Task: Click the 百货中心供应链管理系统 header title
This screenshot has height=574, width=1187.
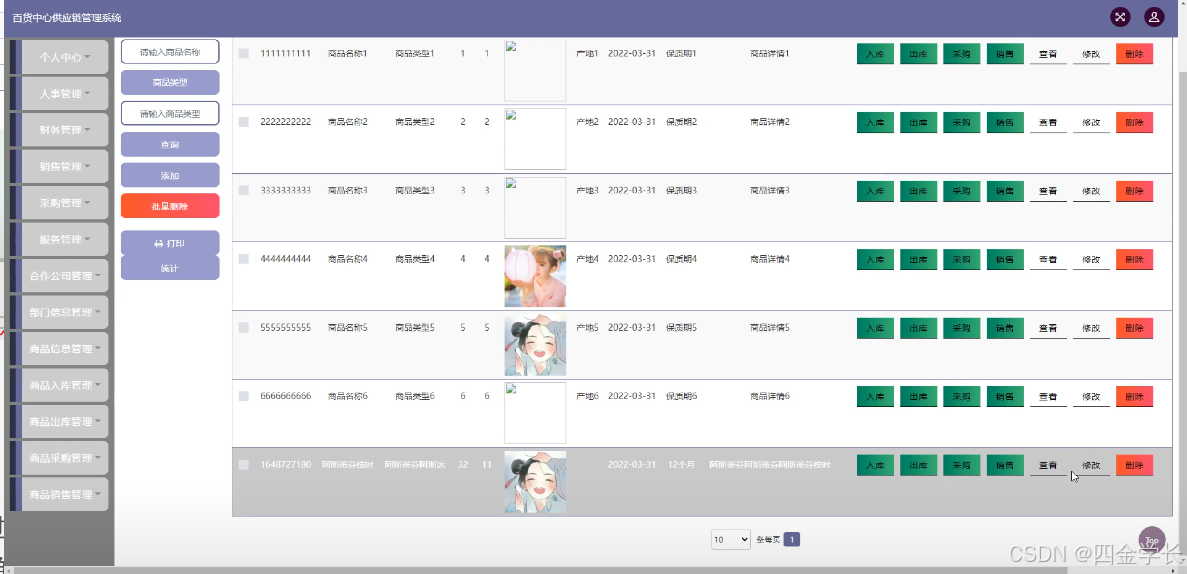Action: coord(67,17)
